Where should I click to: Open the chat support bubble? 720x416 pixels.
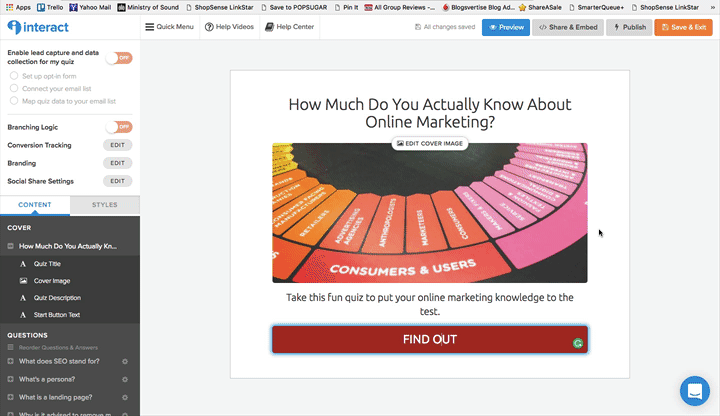click(695, 391)
